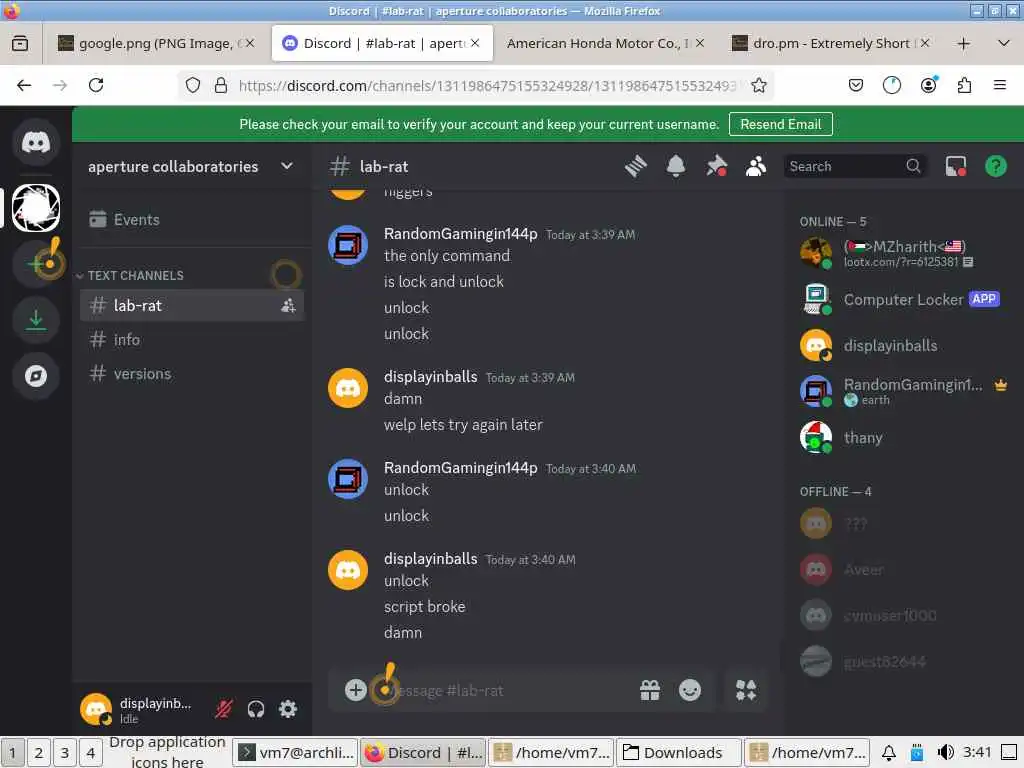This screenshot has width=1024, height=768.
Task: Click Firefox reload page icon
Action: coord(96,85)
